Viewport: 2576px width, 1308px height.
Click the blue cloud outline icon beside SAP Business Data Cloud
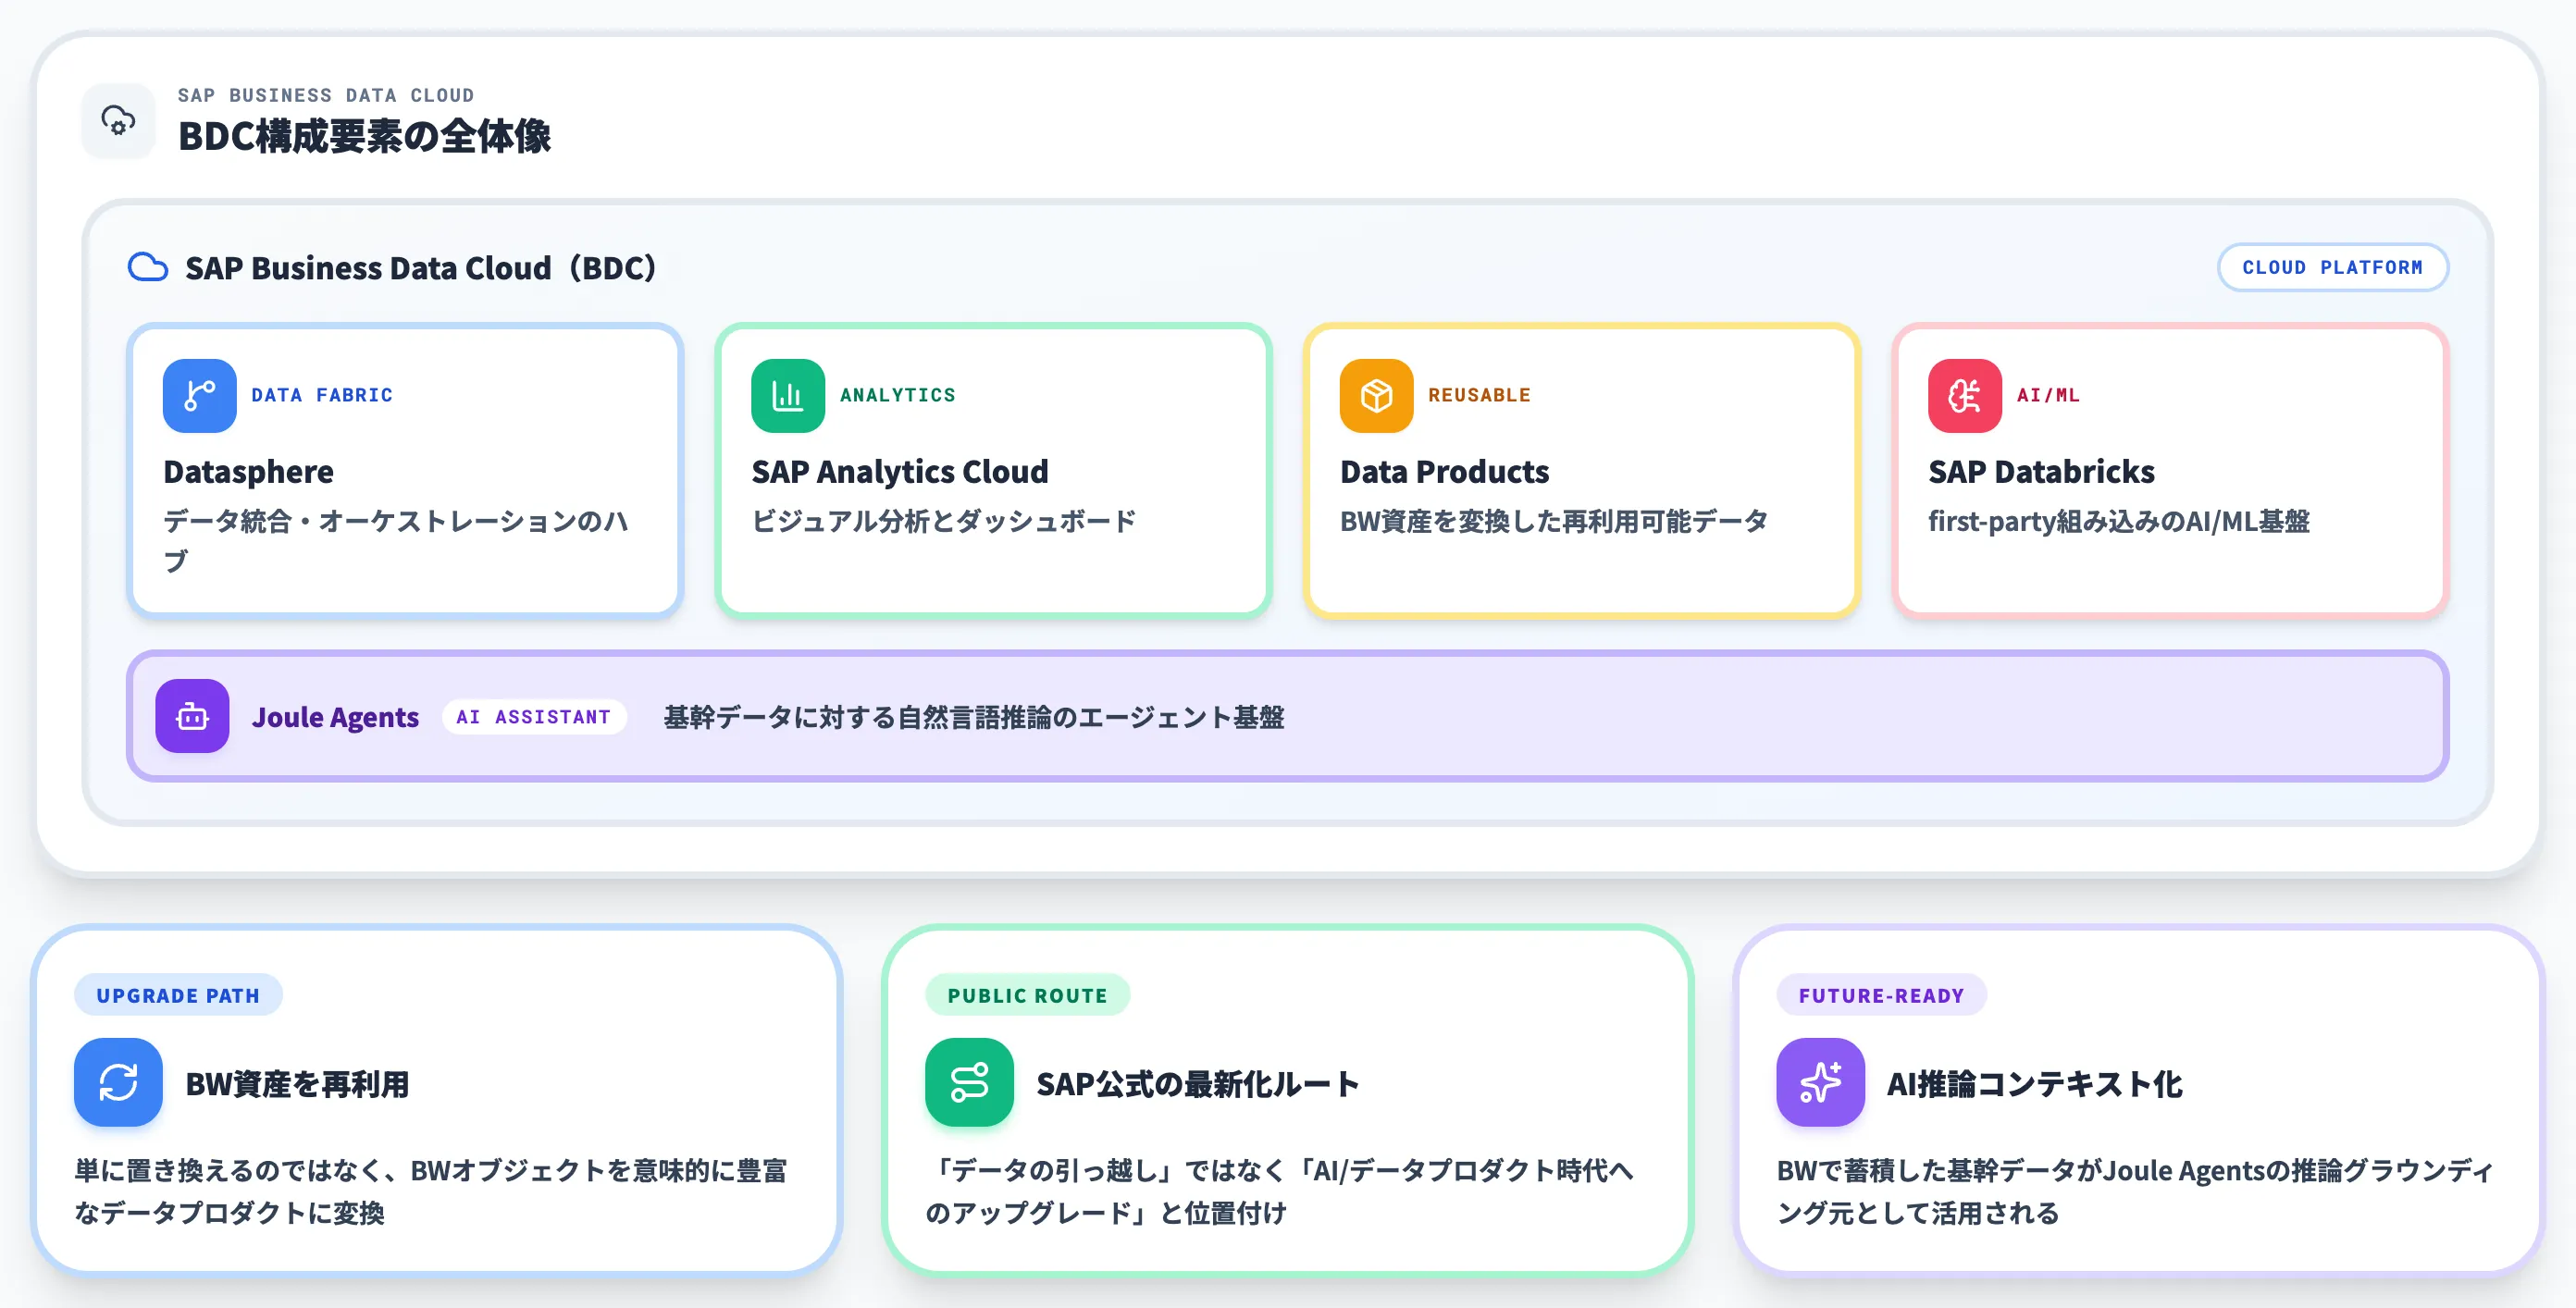[x=148, y=267]
